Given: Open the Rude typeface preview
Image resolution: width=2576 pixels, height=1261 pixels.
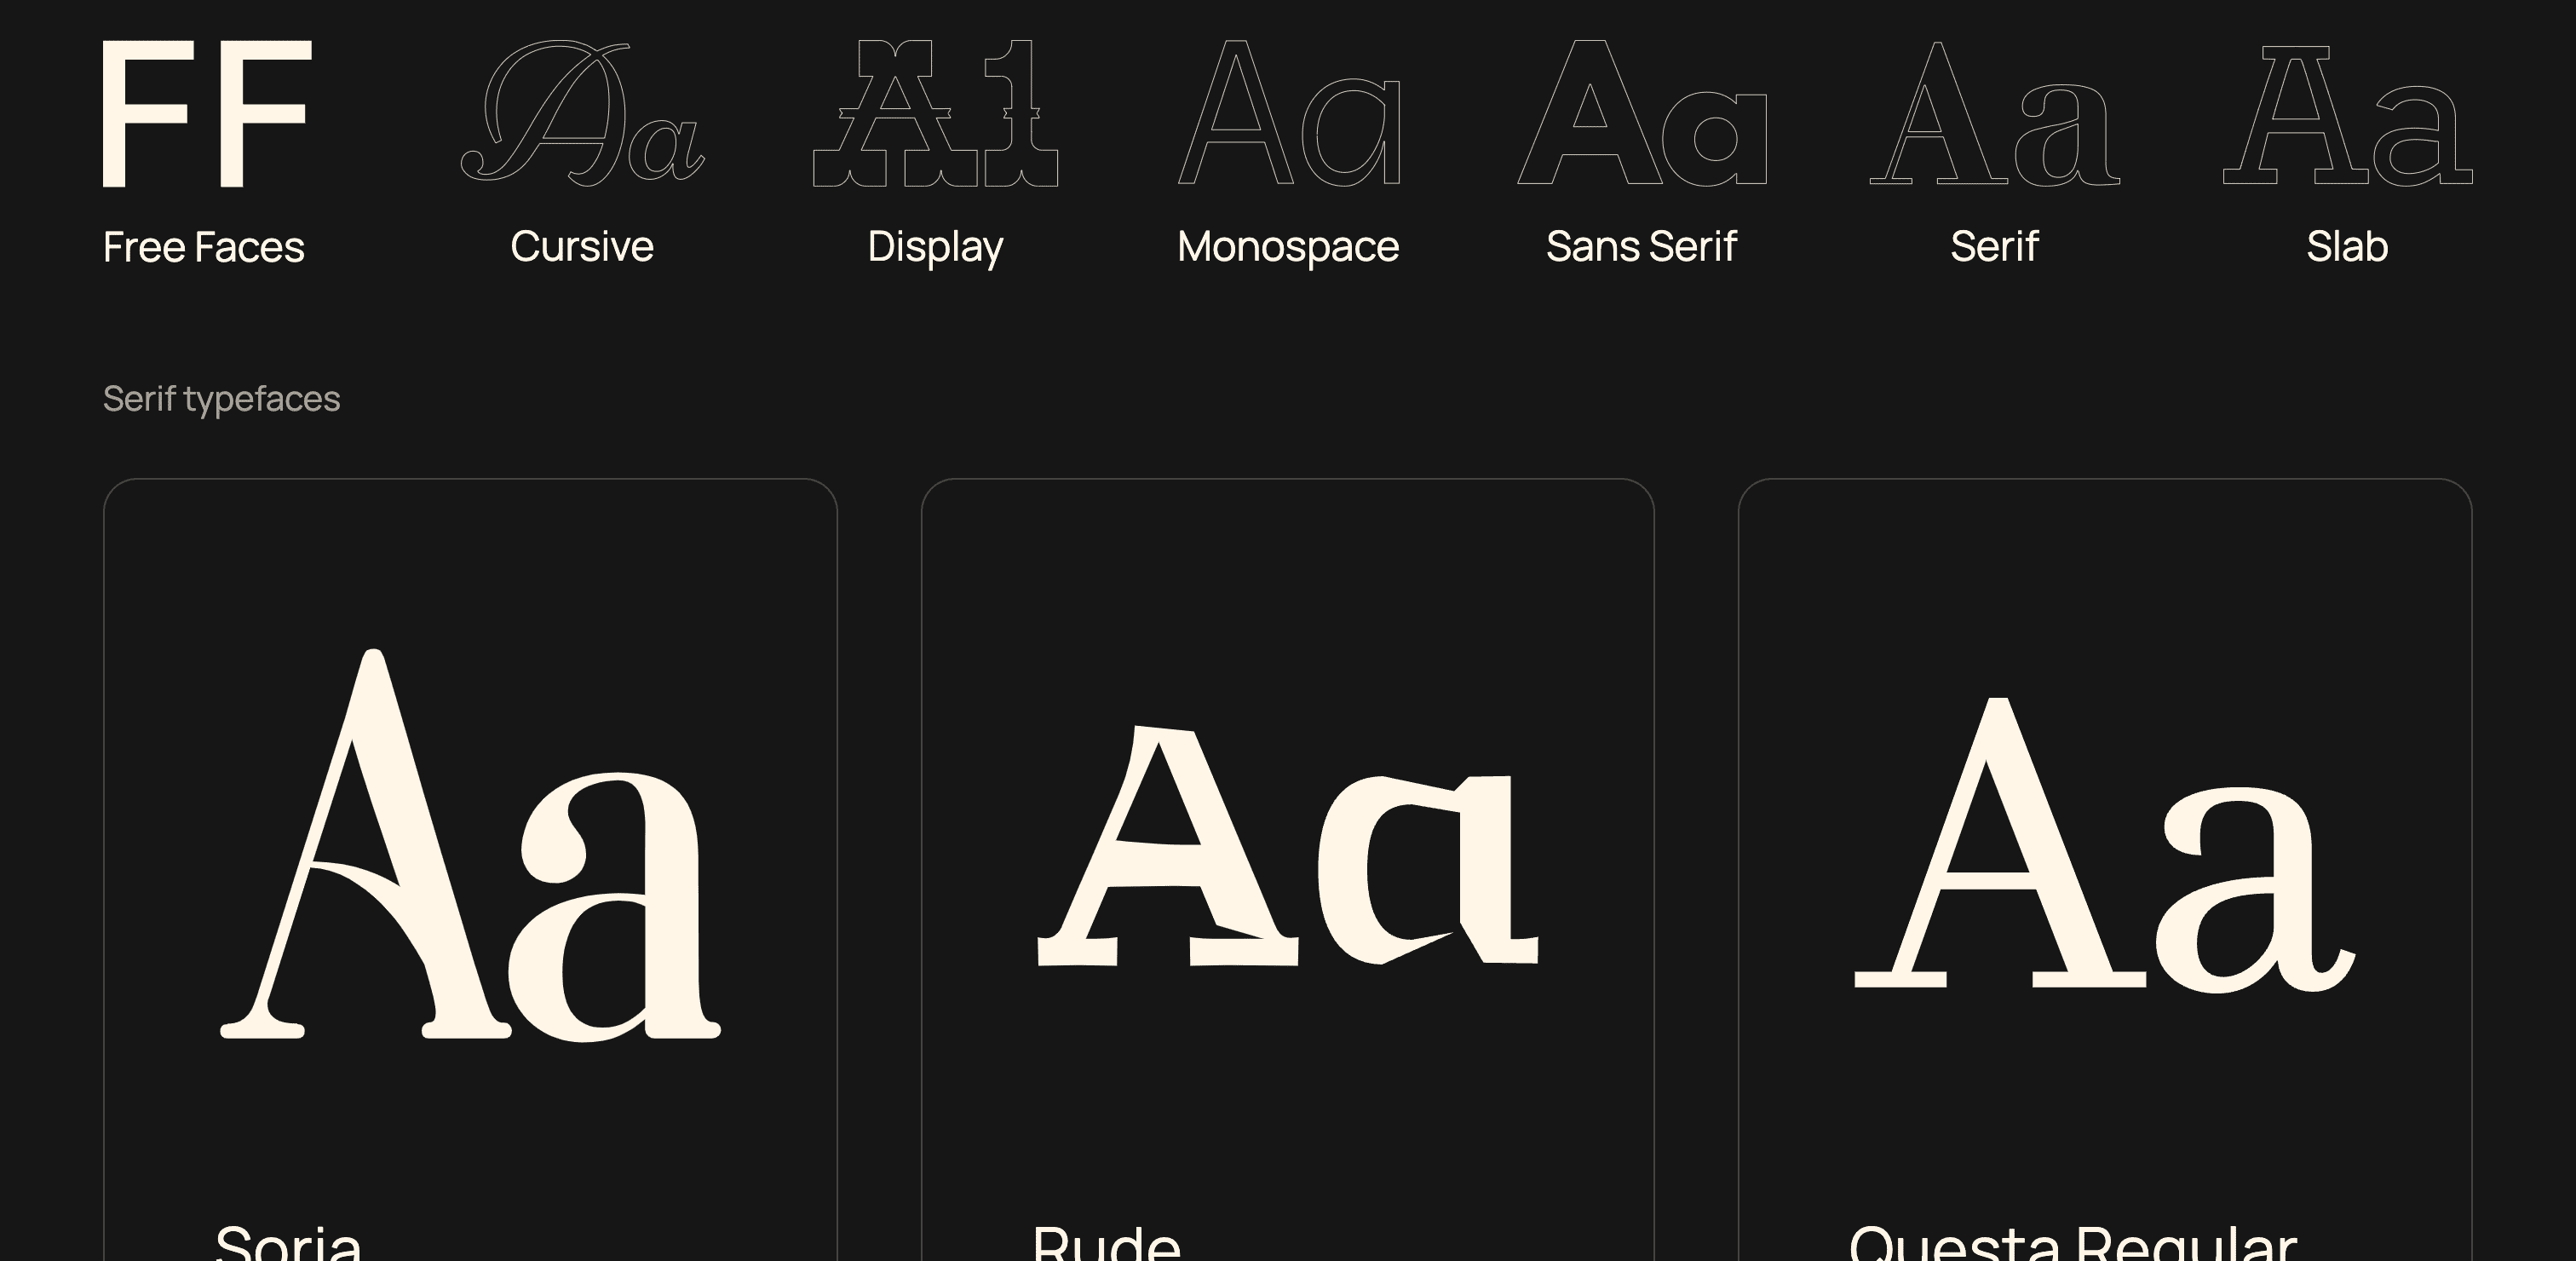Looking at the screenshot, I should click(x=1288, y=845).
